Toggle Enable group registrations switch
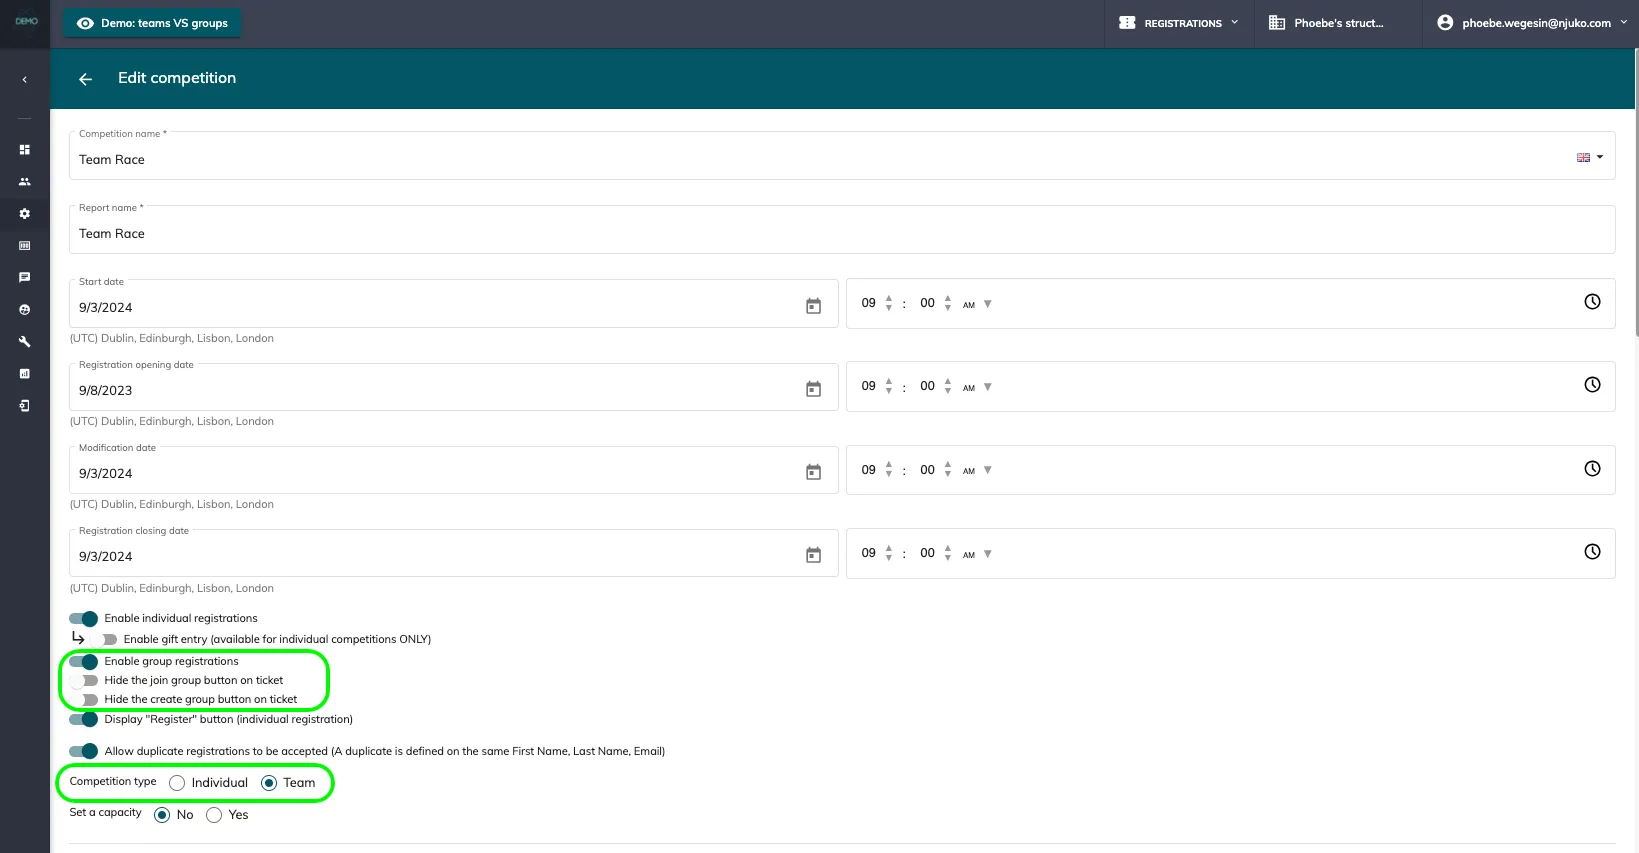 84,662
